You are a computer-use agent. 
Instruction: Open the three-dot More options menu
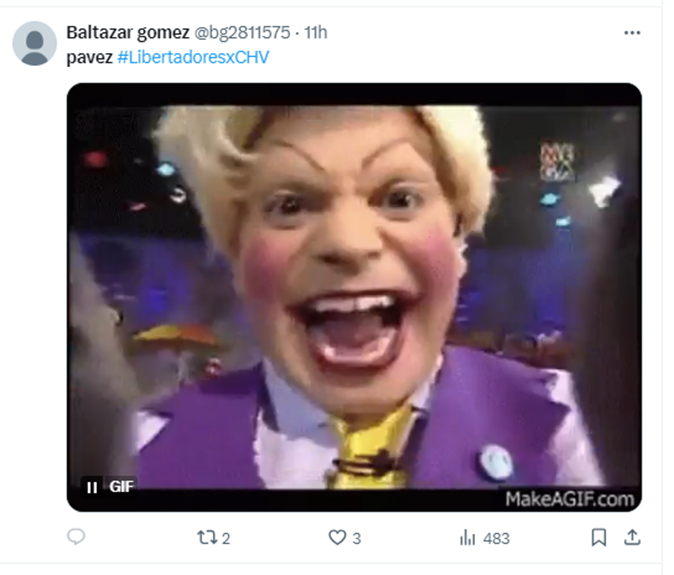click(631, 33)
